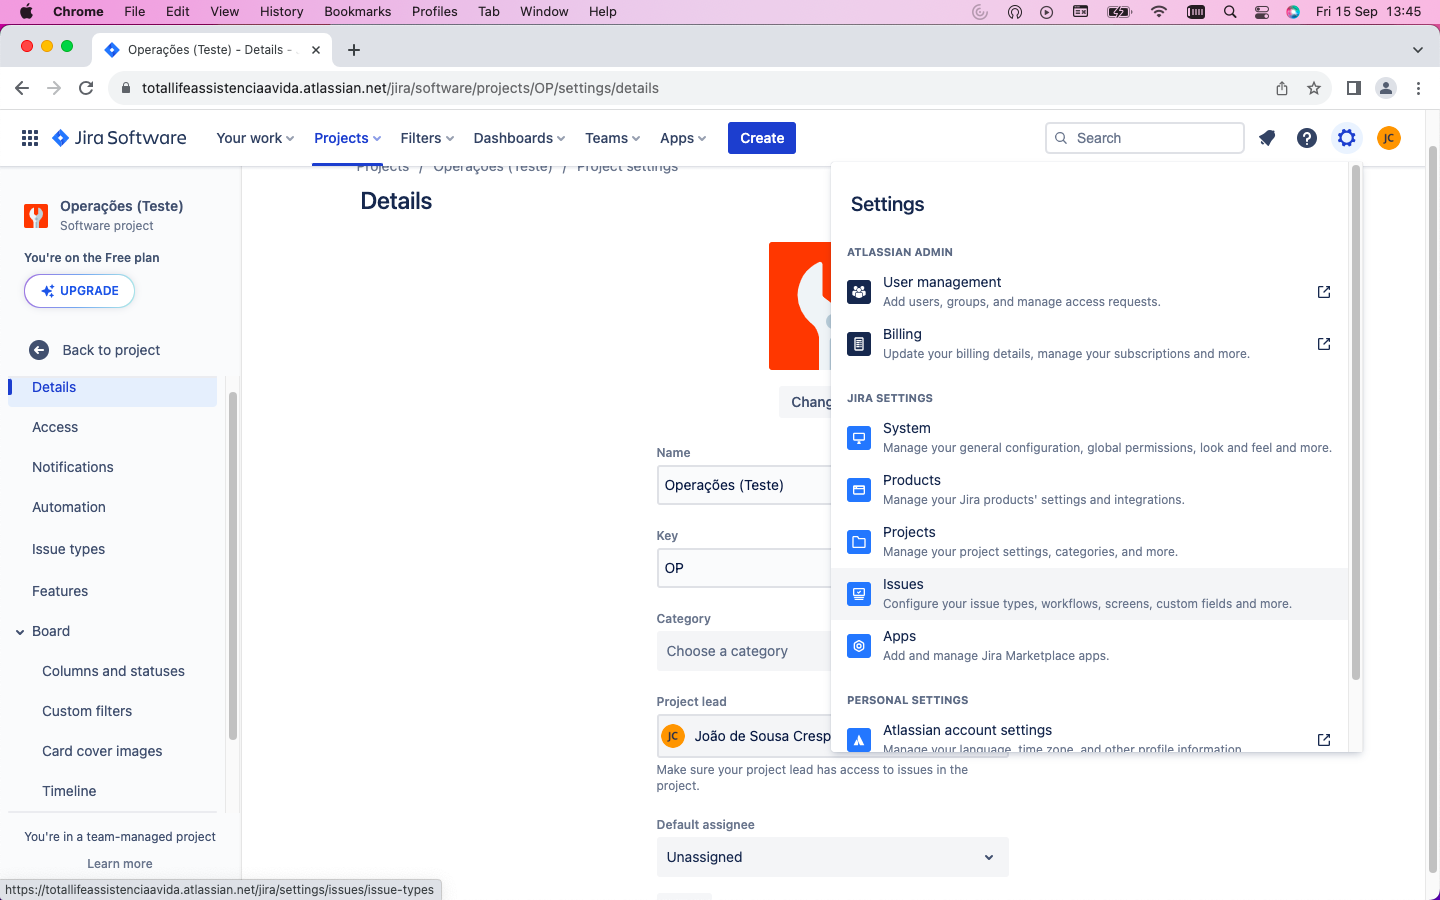This screenshot has height=900, width=1440.
Task: Open the Default assignee dropdown
Action: point(832,857)
